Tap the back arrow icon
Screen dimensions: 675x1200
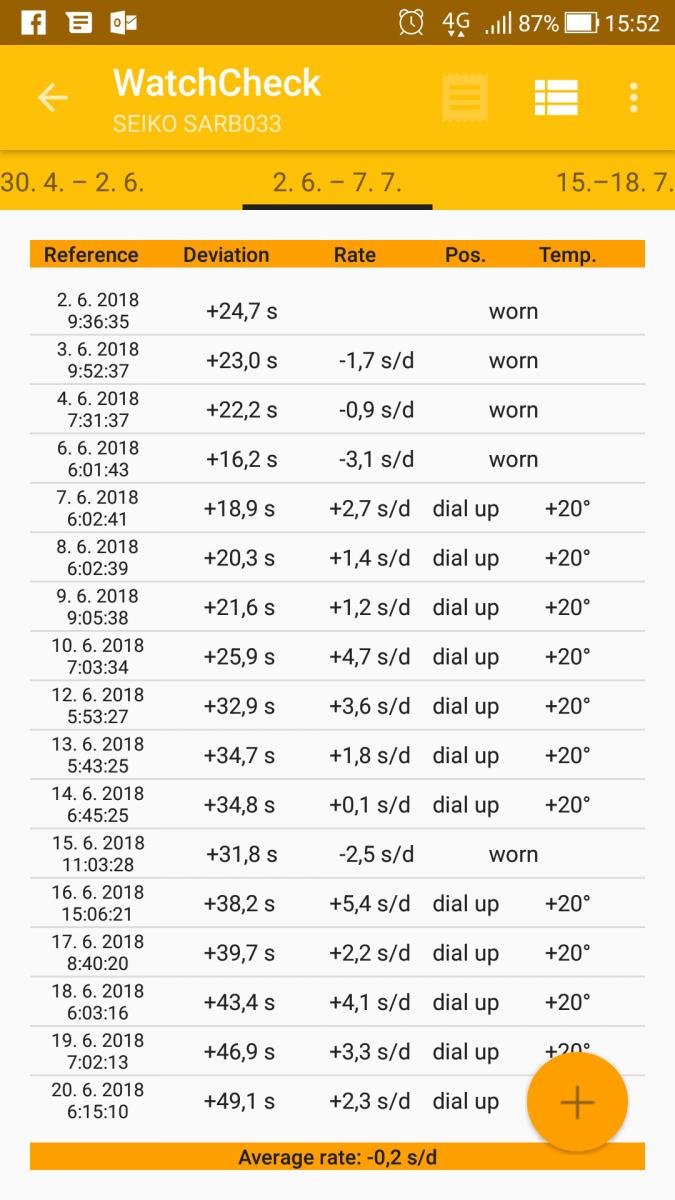click(52, 98)
